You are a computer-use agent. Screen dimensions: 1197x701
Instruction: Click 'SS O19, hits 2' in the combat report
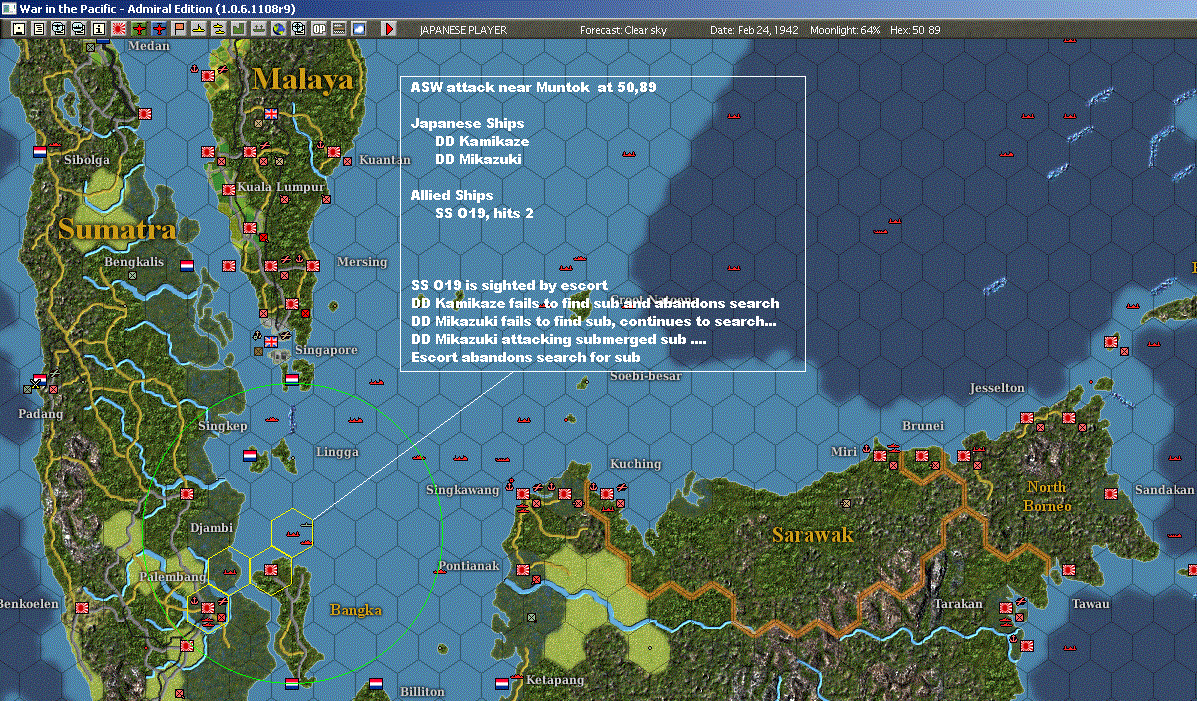click(x=484, y=213)
